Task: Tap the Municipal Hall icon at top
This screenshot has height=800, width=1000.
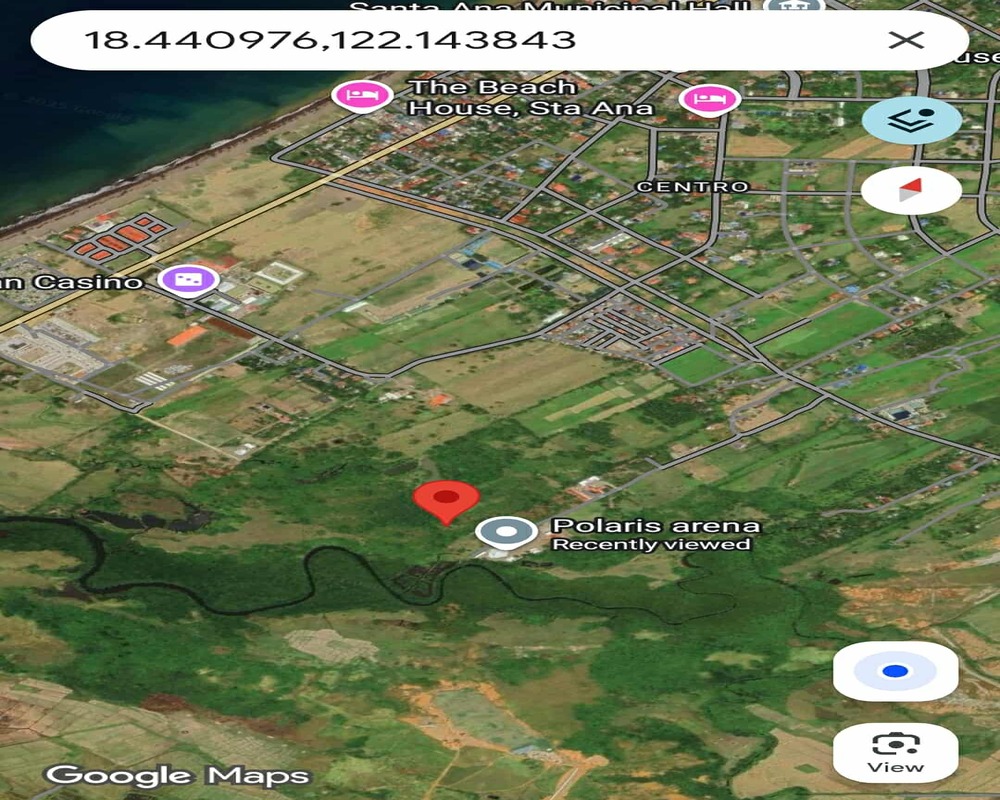Action: point(793,6)
